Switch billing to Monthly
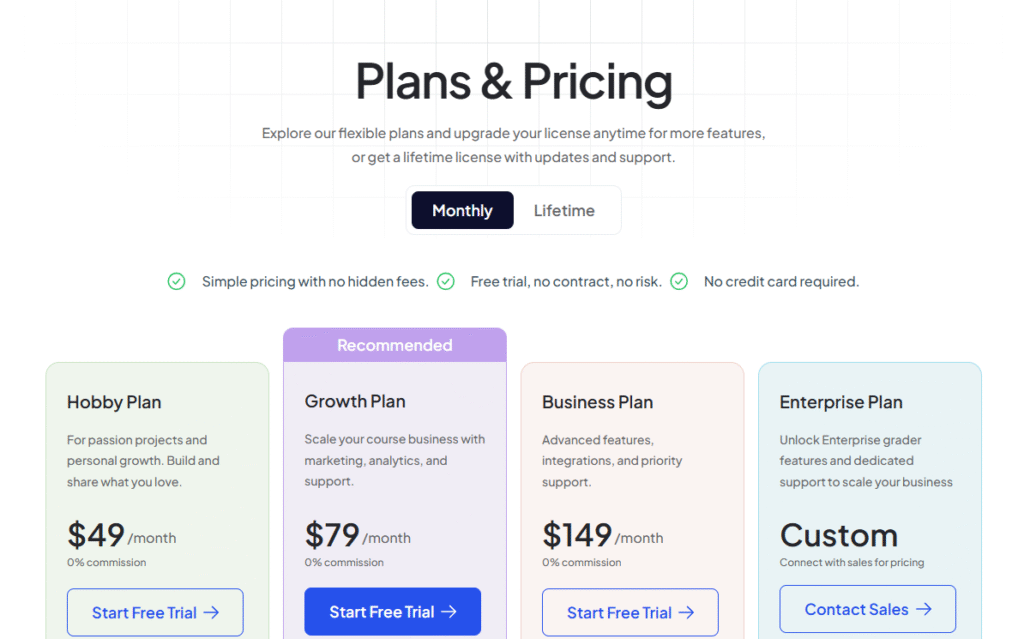This screenshot has height=639, width=1024. tap(462, 211)
